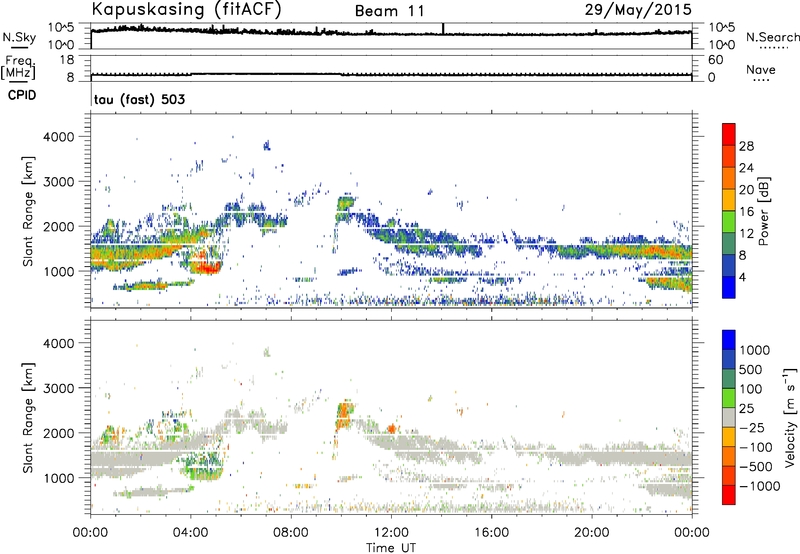The height and width of the screenshot is (554, 800).
Task: Click "Slant Range [km]" label of velocity panel
Action: 28,418
